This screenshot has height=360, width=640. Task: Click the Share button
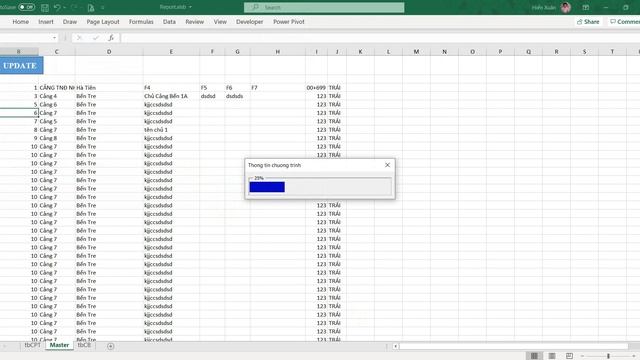[588, 22]
